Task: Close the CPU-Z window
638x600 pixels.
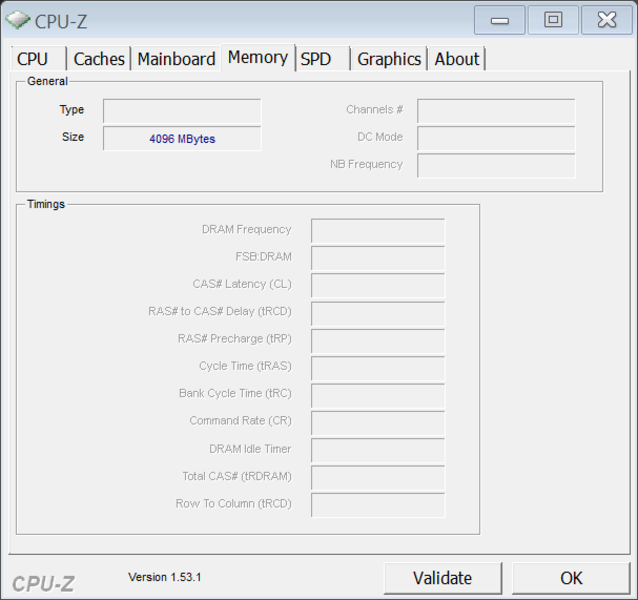Action: (607, 20)
